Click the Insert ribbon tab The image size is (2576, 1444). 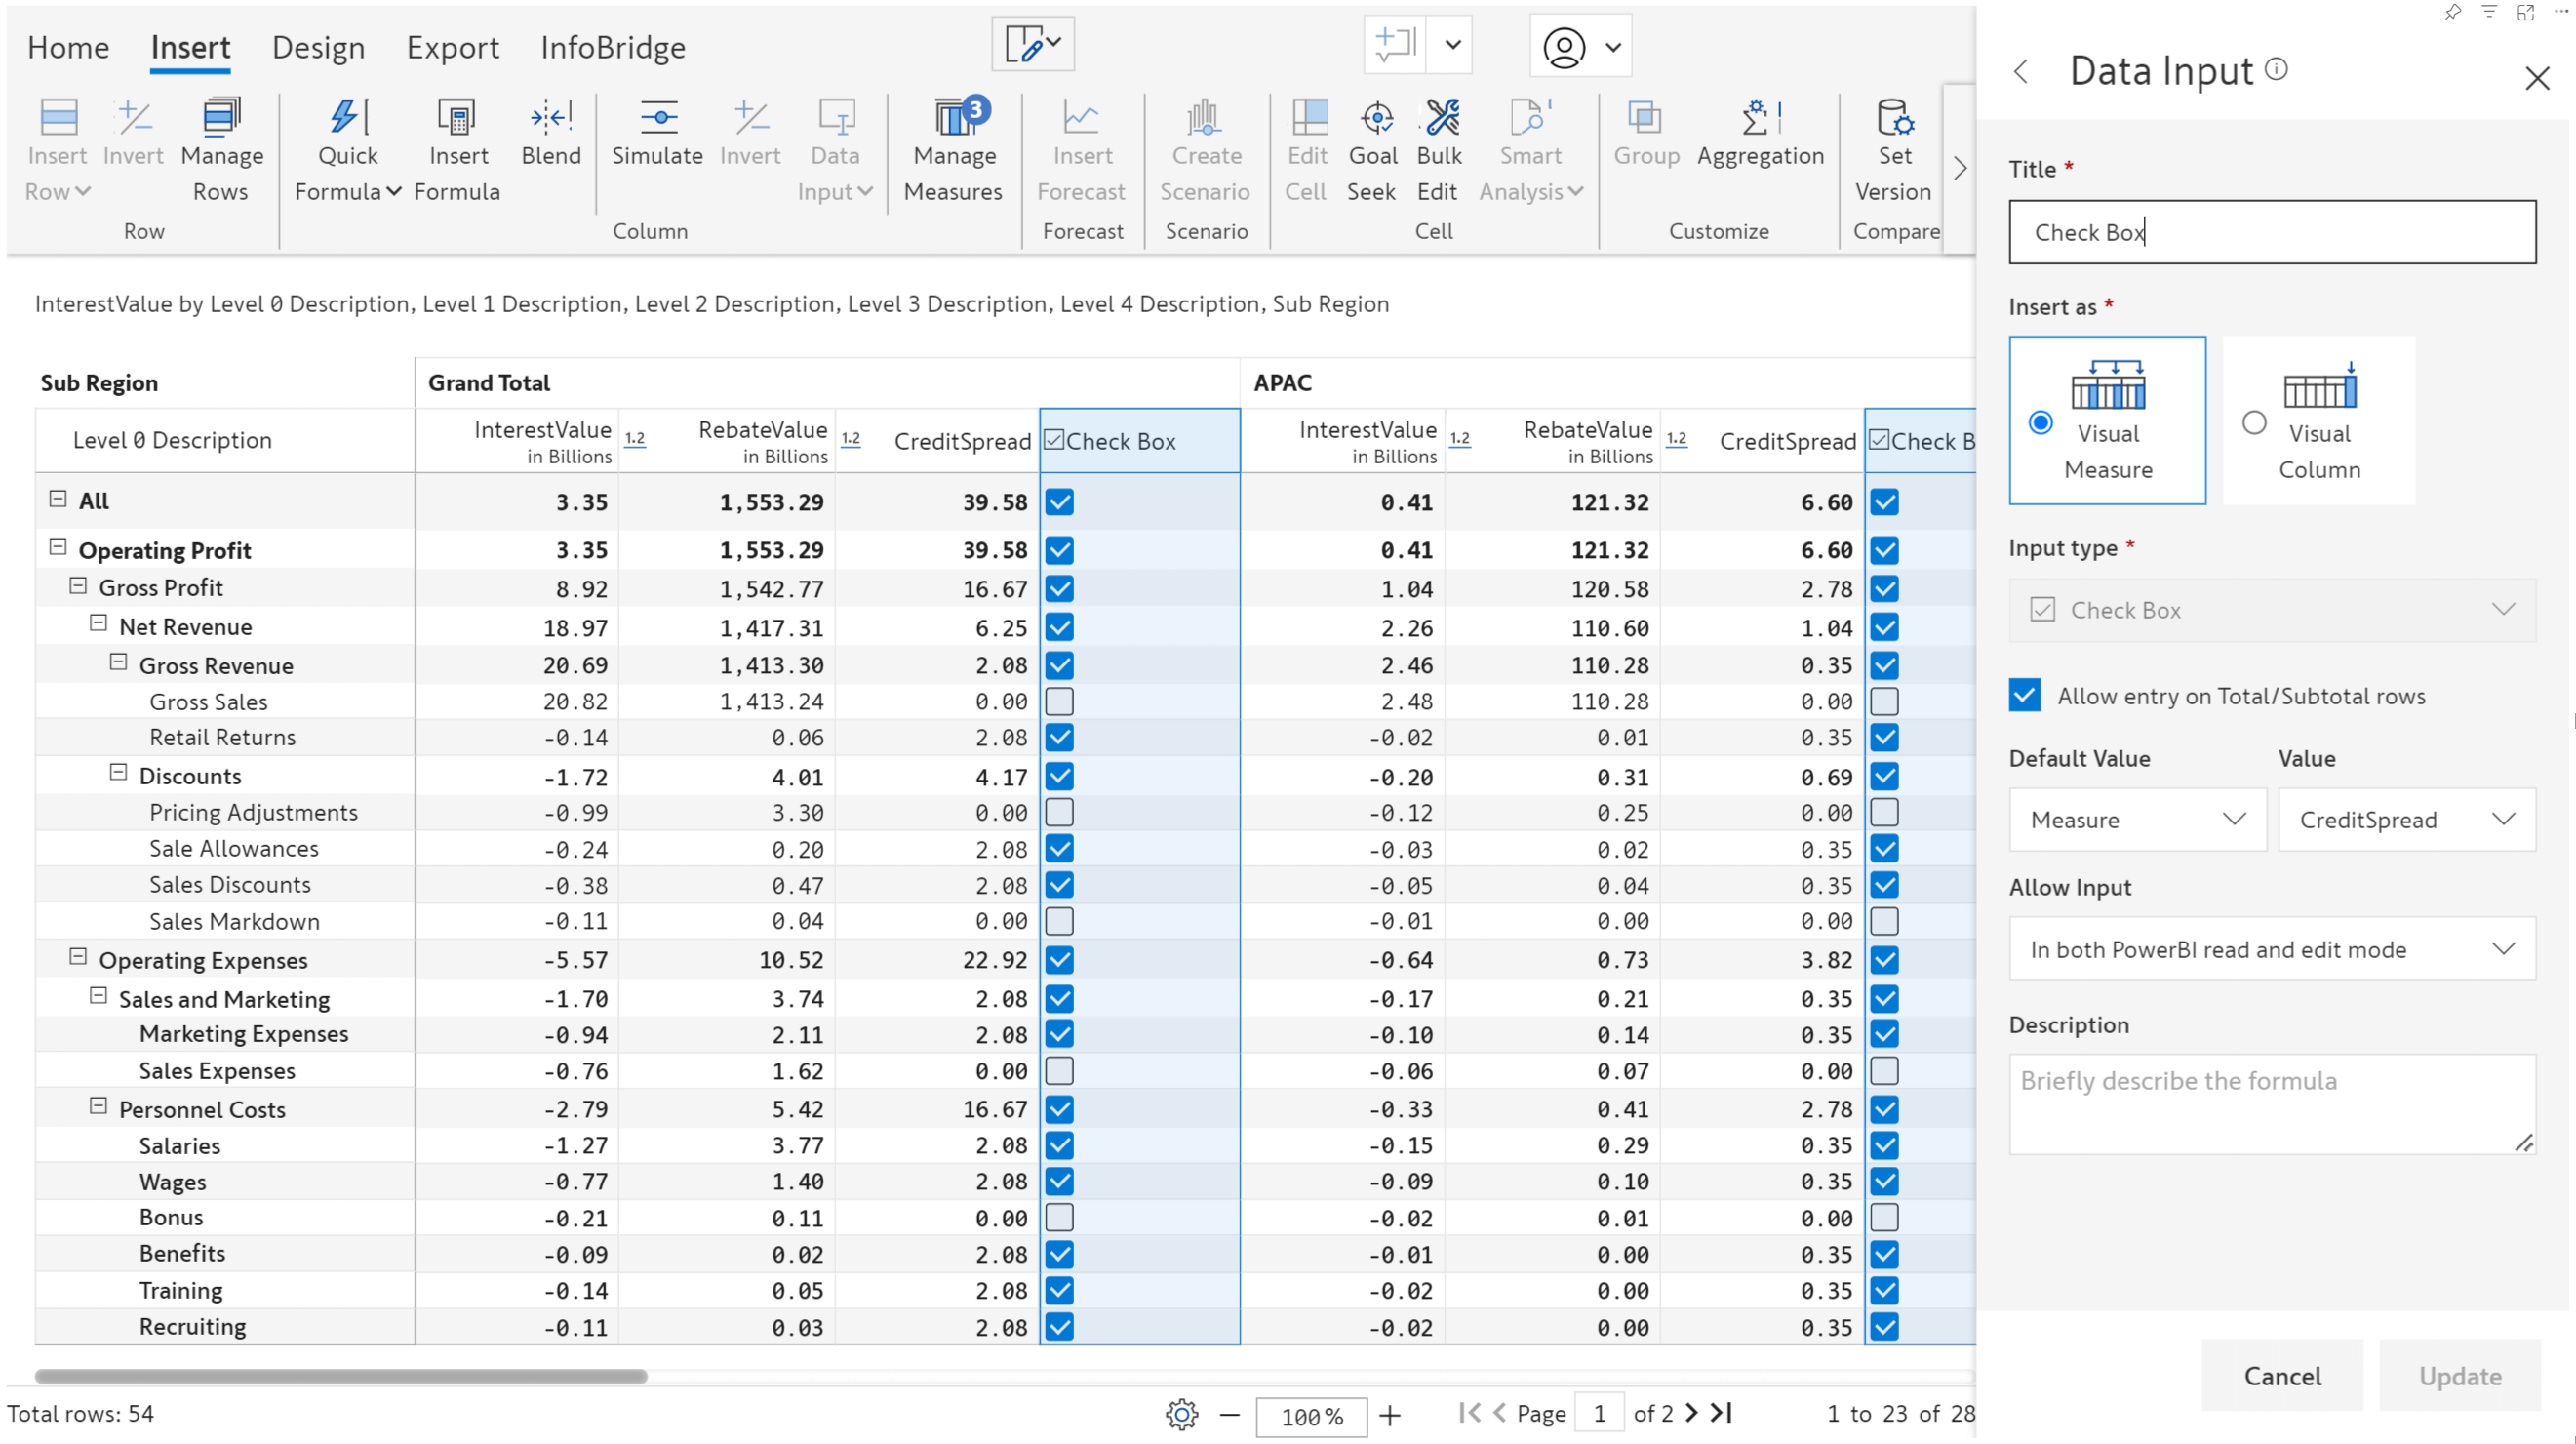189,44
